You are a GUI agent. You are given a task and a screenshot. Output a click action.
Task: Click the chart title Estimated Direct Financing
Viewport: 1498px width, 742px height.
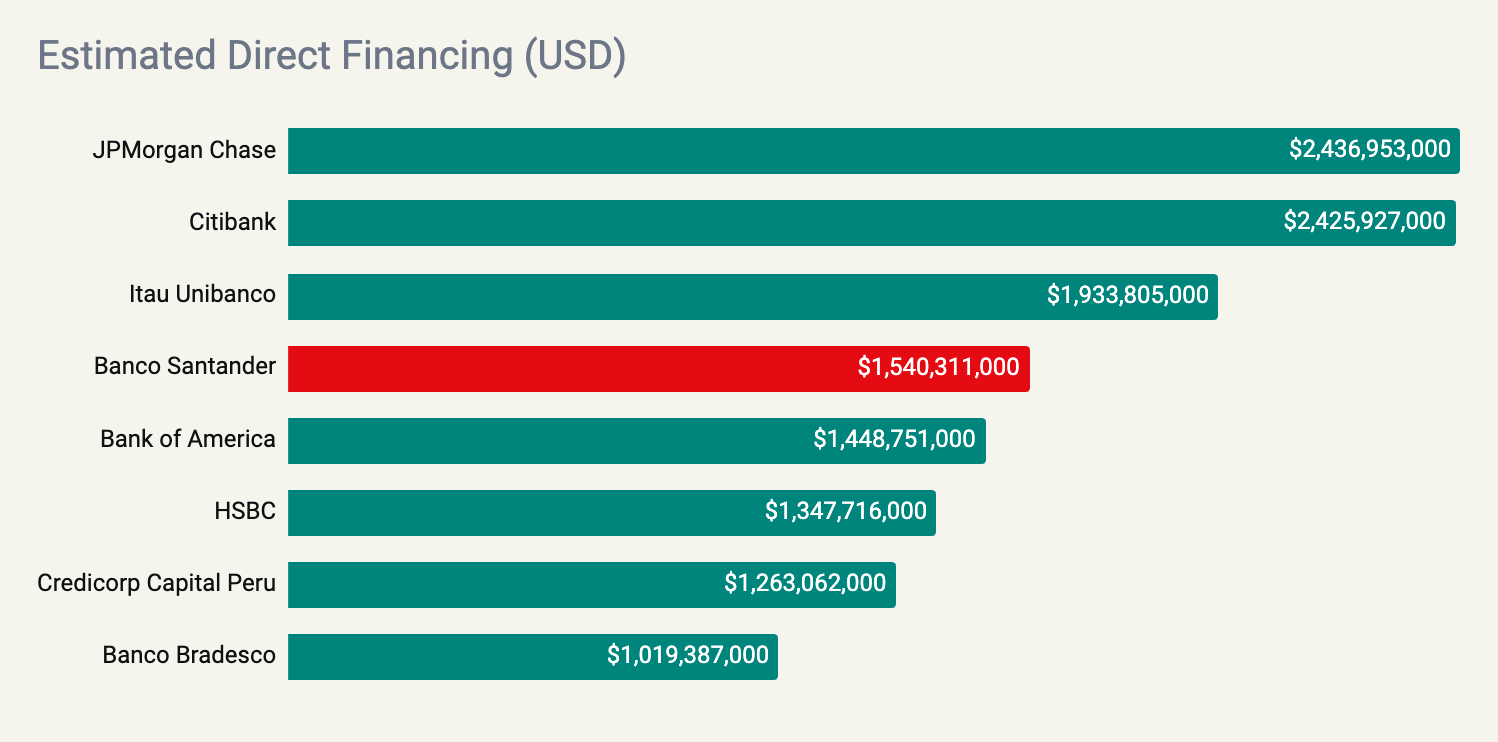pos(331,56)
